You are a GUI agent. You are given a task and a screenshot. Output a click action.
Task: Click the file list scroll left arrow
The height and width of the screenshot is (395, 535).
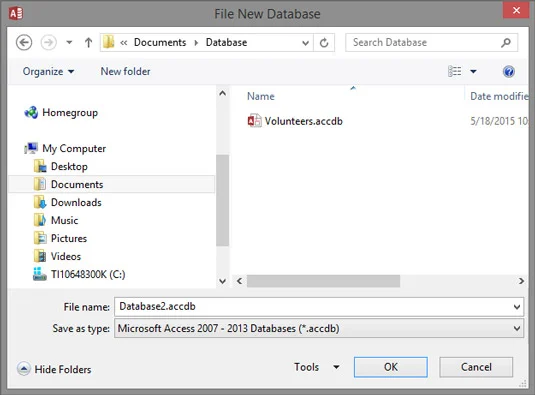pos(240,281)
